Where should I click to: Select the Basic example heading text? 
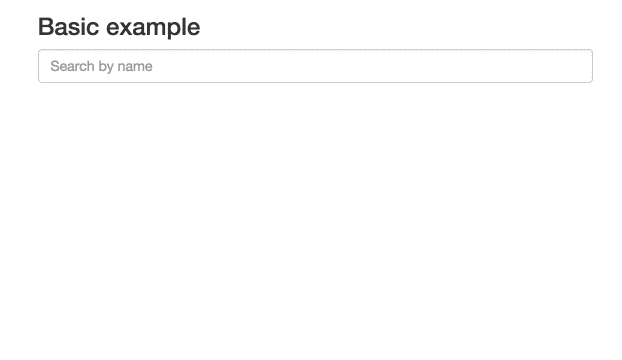[119, 27]
